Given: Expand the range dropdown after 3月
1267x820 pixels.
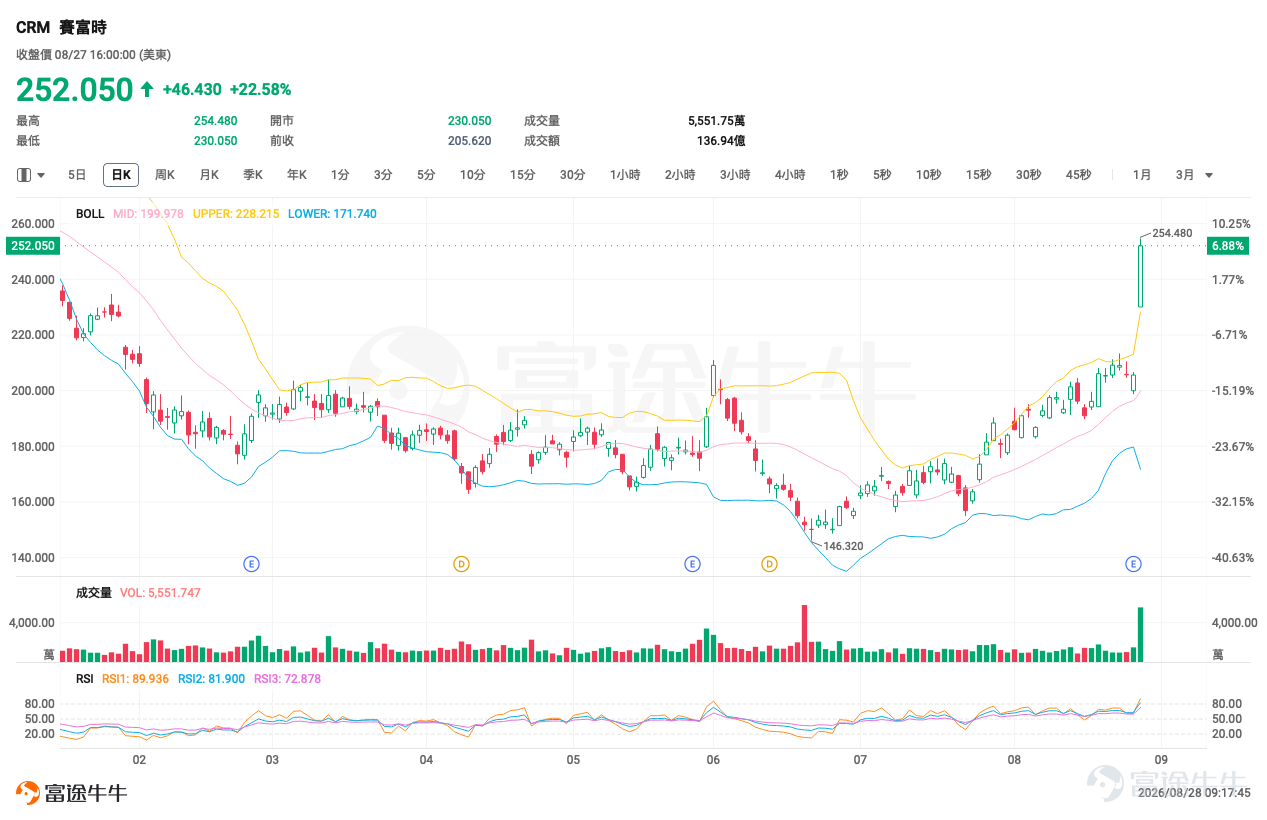Looking at the screenshot, I should (x=1209, y=176).
